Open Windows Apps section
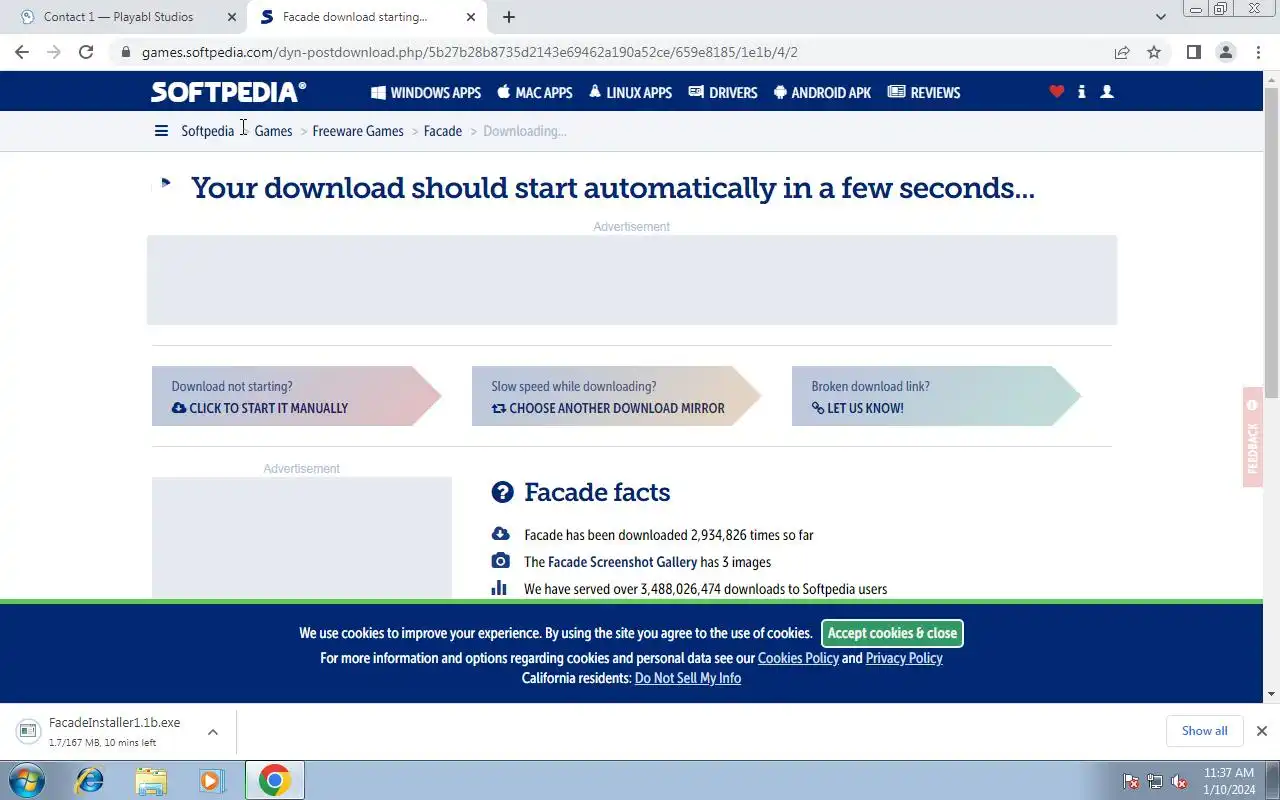The height and width of the screenshot is (800, 1280). click(x=426, y=92)
